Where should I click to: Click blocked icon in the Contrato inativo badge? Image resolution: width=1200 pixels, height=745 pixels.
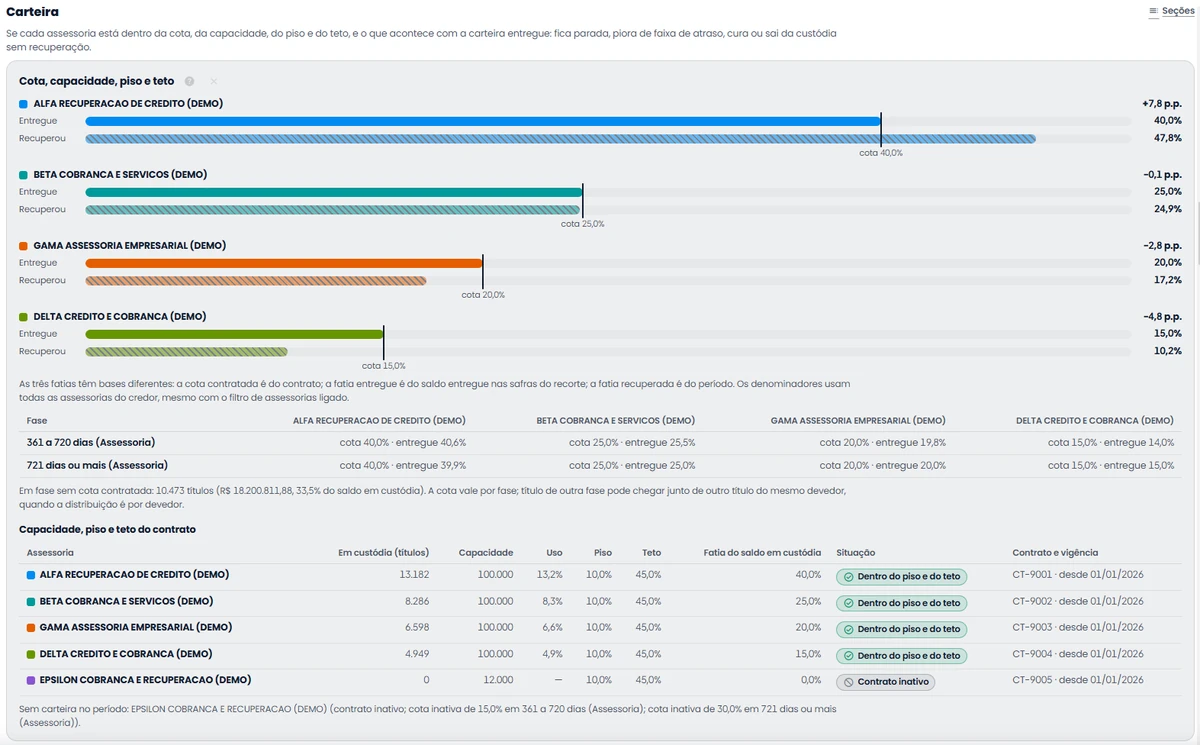[848, 682]
